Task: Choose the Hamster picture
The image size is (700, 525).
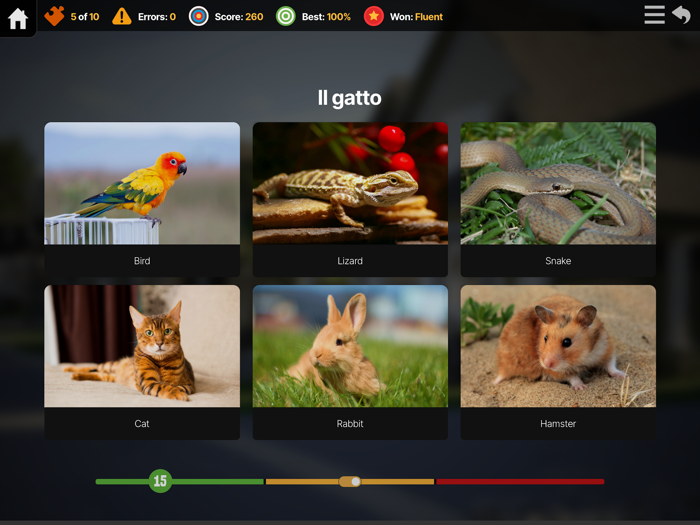Action: [x=558, y=346]
